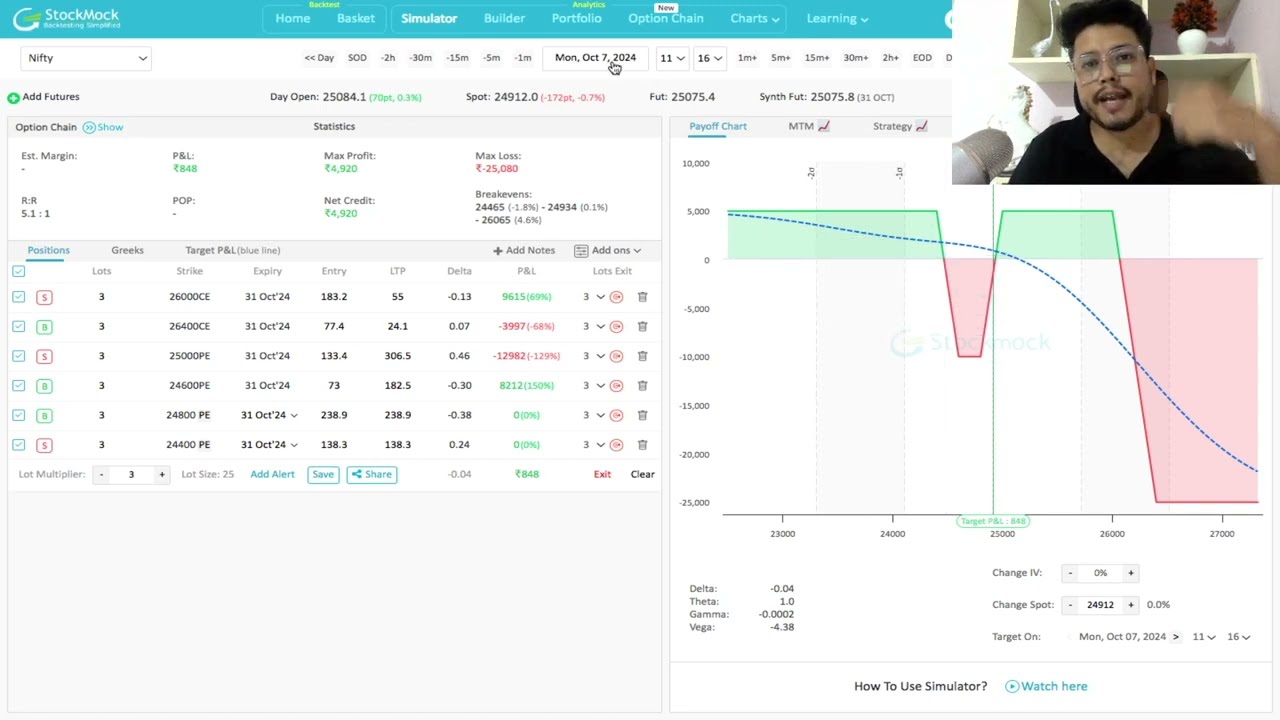Open the Nifty instrument dropdown
The image size is (1280, 720).
click(x=86, y=58)
